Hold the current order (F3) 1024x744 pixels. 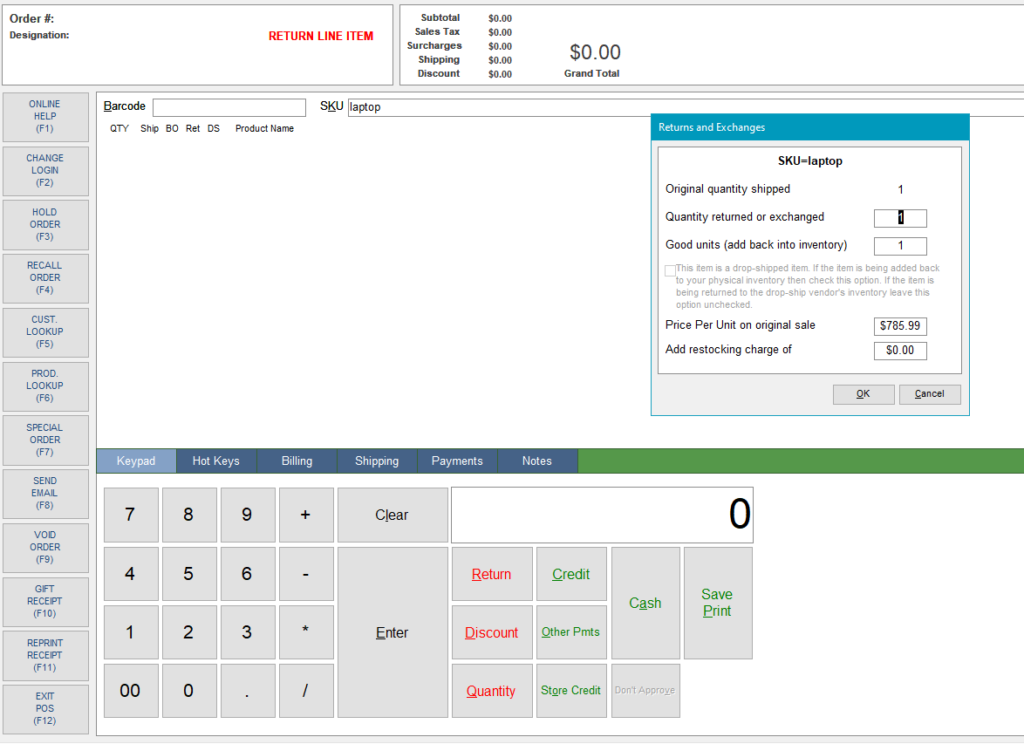45,224
